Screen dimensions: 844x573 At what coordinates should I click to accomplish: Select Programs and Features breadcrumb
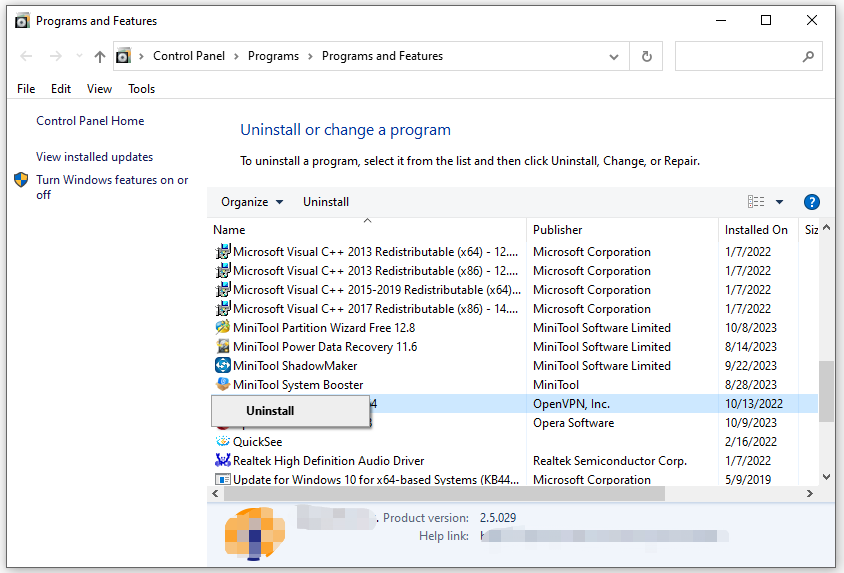(382, 56)
